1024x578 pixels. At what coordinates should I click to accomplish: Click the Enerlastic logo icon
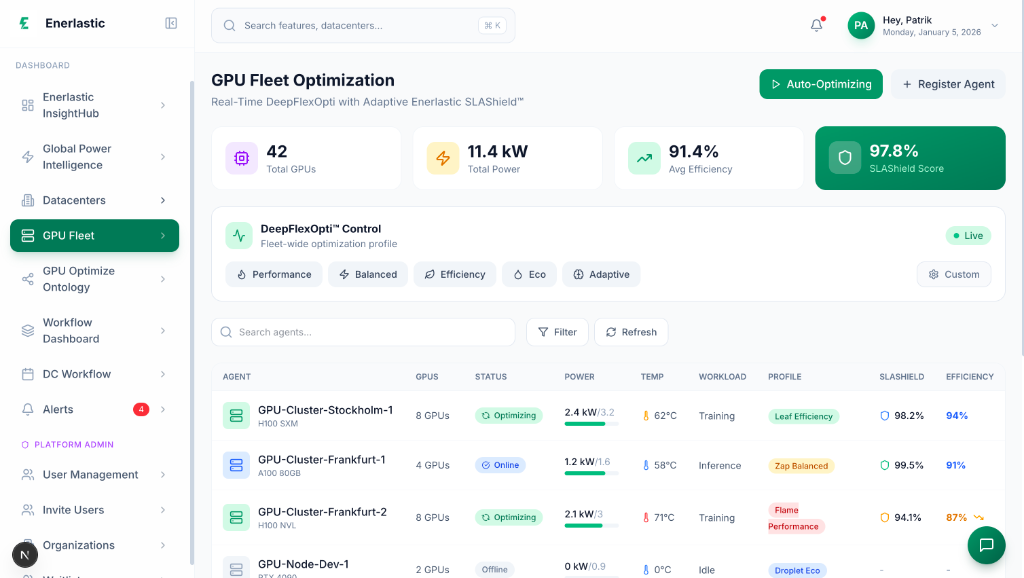pos(24,23)
